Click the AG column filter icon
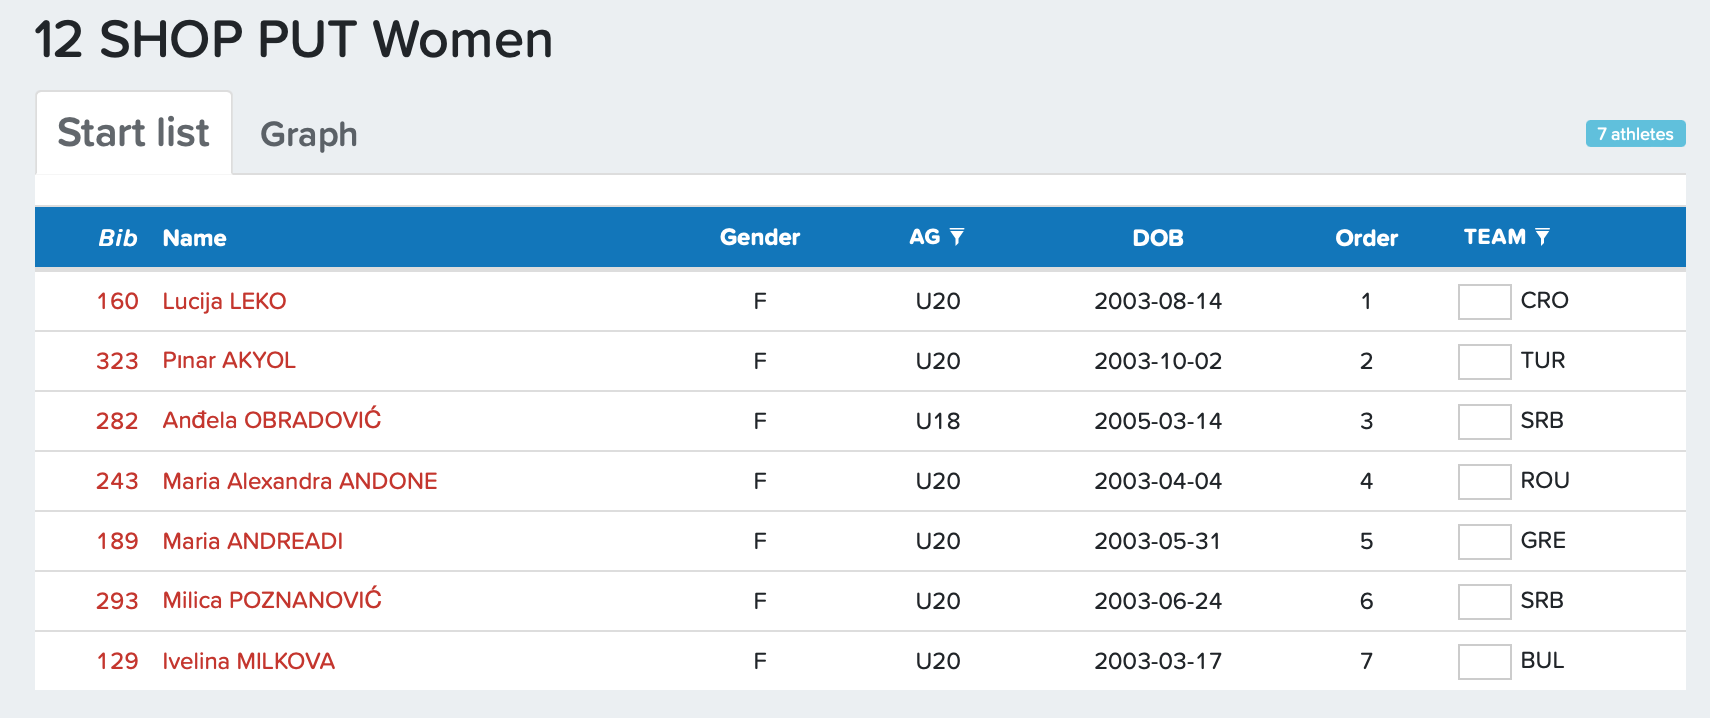This screenshot has height=718, width=1710. pos(957,237)
